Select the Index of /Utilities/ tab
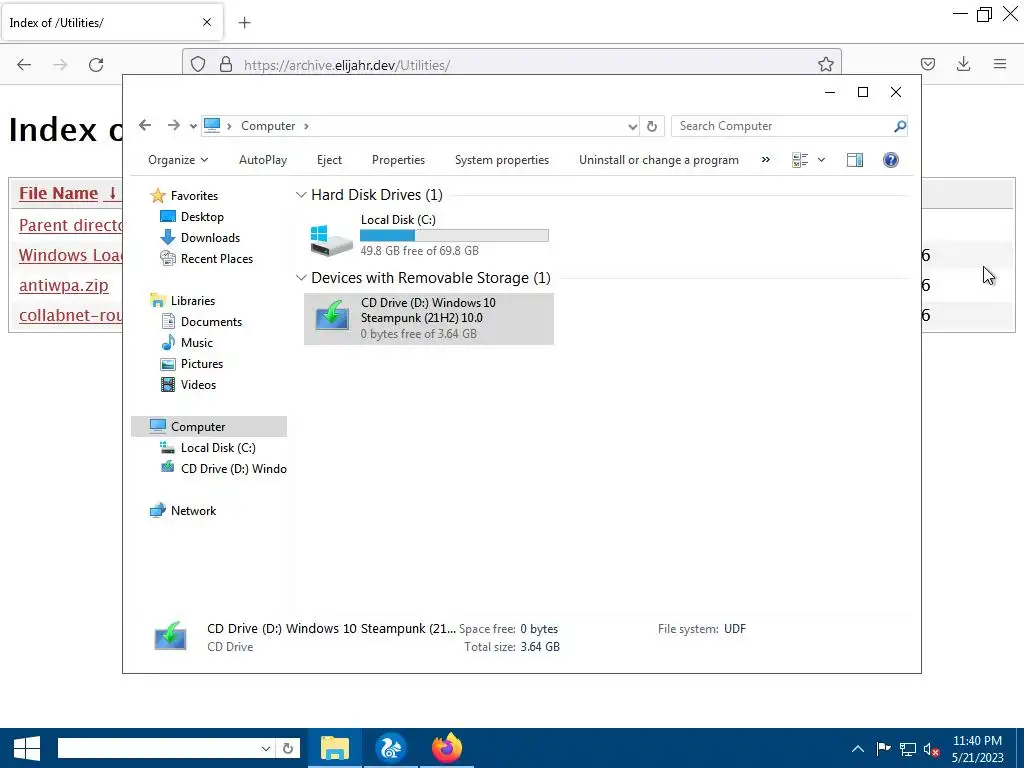This screenshot has height=768, width=1024. coord(112,23)
